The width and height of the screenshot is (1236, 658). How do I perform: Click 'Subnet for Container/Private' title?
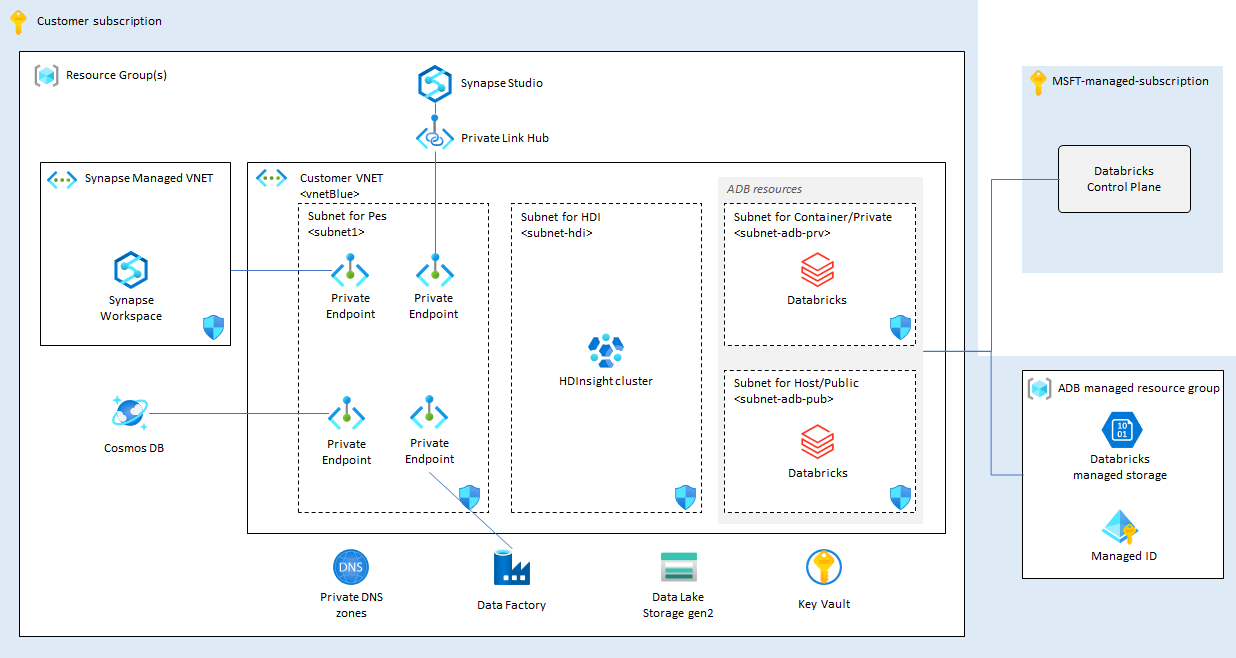tap(813, 217)
